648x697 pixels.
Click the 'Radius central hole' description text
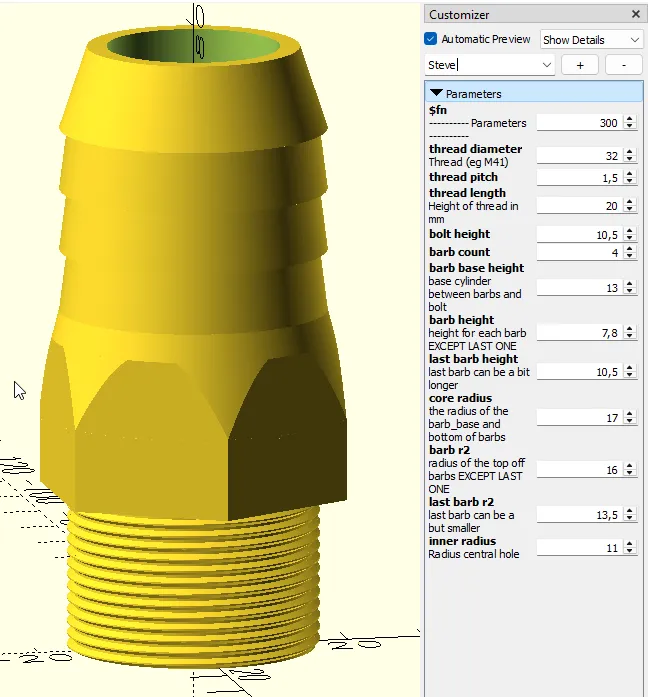point(474,554)
